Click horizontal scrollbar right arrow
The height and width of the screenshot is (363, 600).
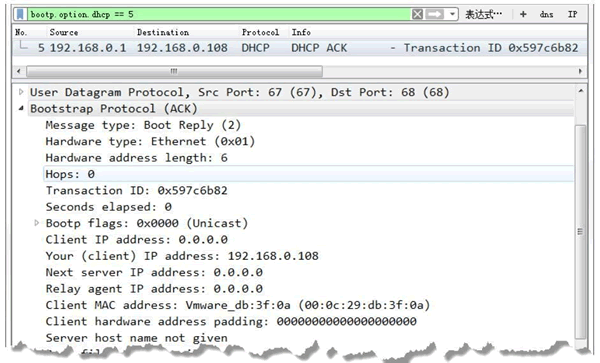tap(580, 71)
